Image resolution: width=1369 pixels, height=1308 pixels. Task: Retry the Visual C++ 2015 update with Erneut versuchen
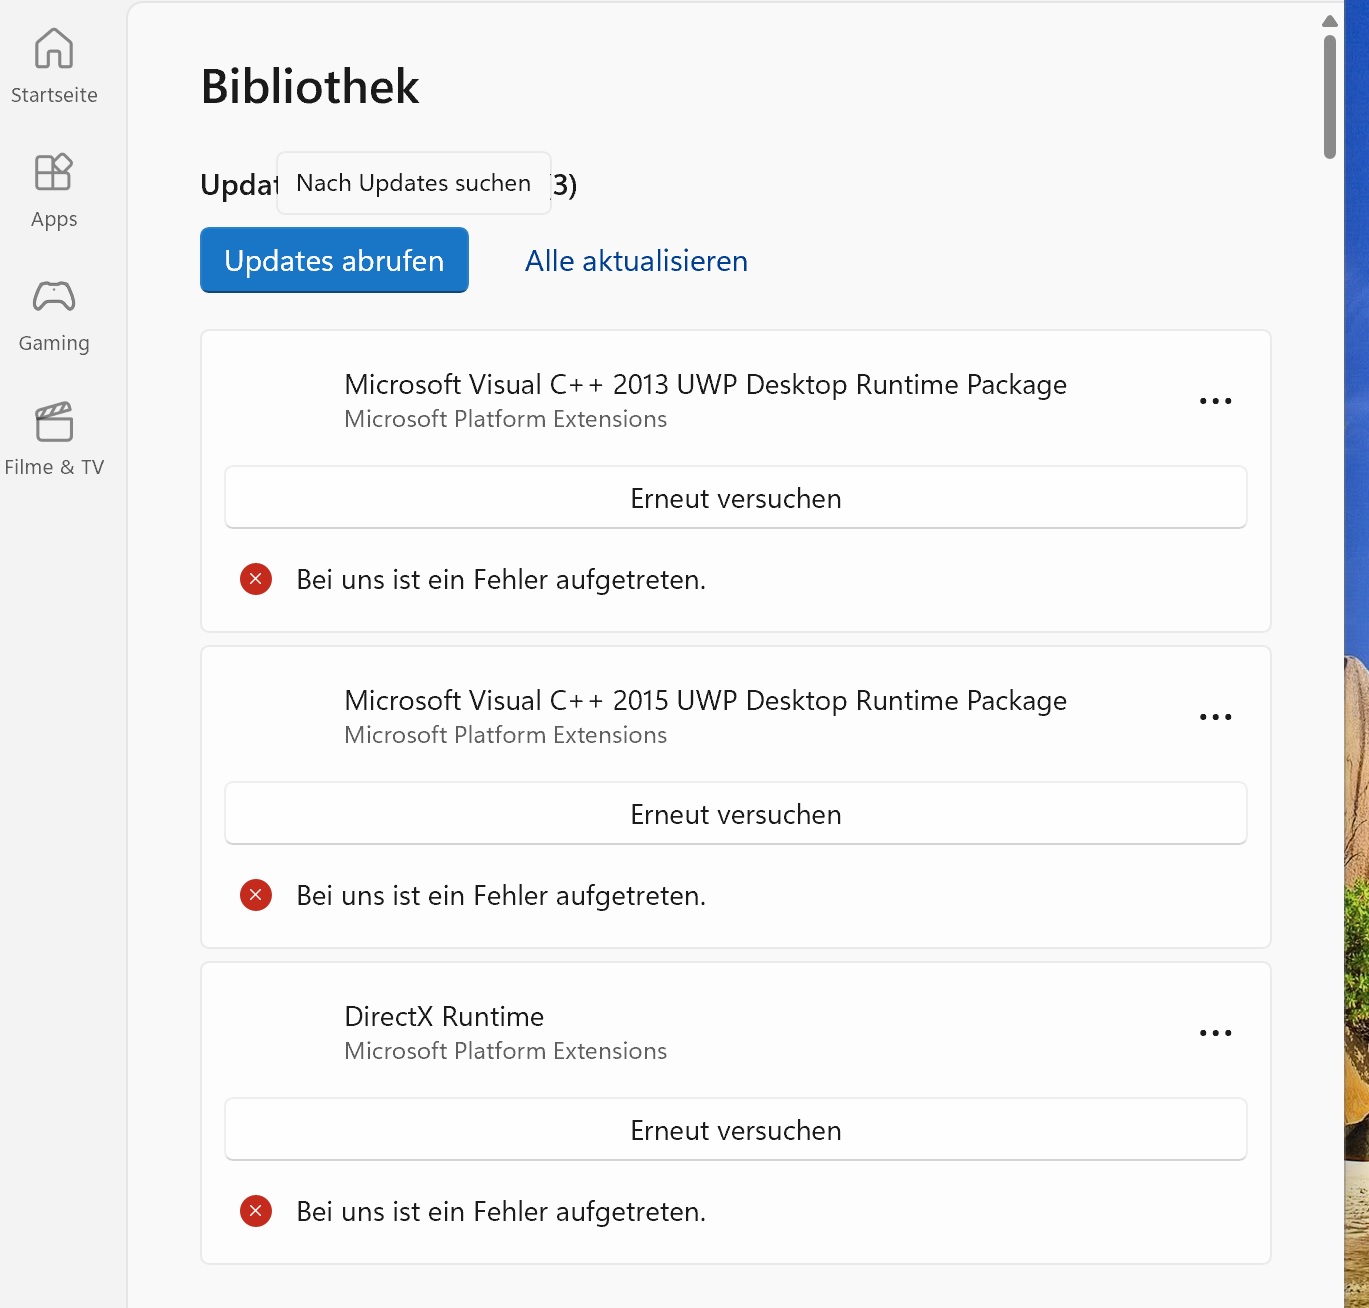(735, 814)
